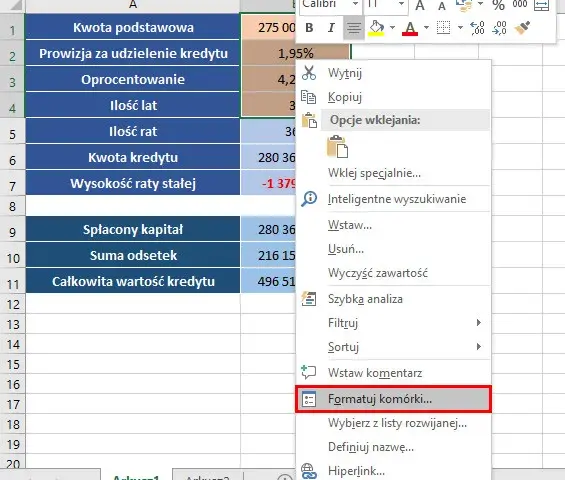
Task: Select cell 'Kwota podstawowa'
Action: coord(133,27)
